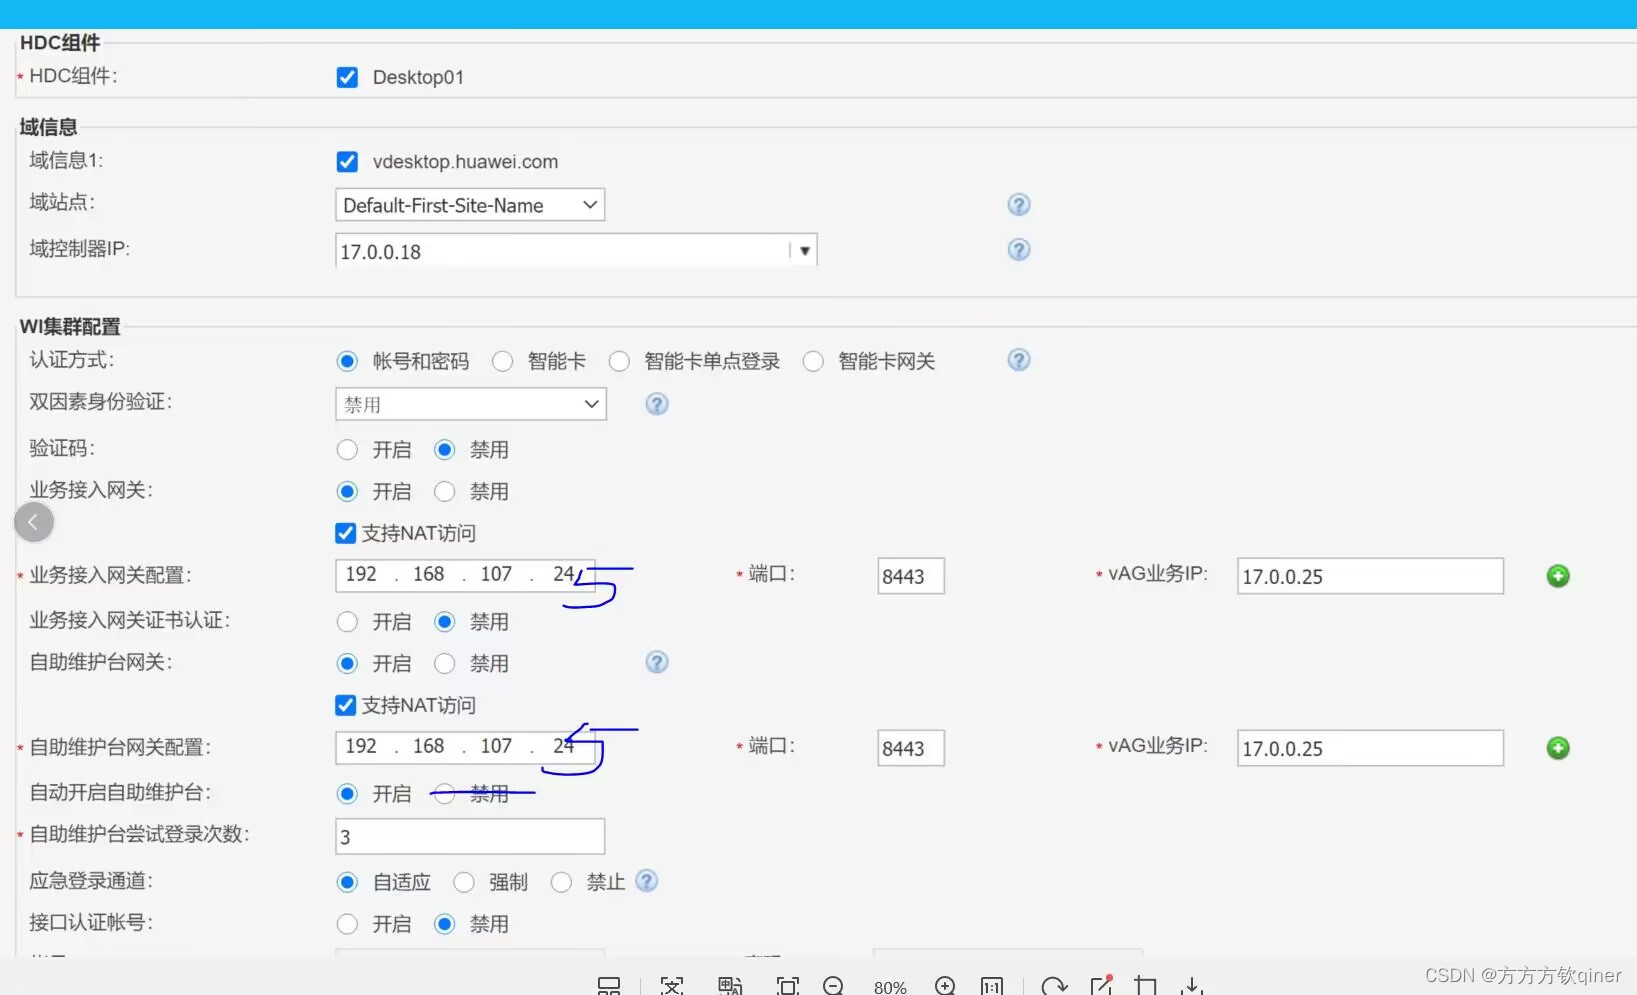The width and height of the screenshot is (1637, 995).
Task: Select 自适应 for 应急登录通道
Action: 347,882
